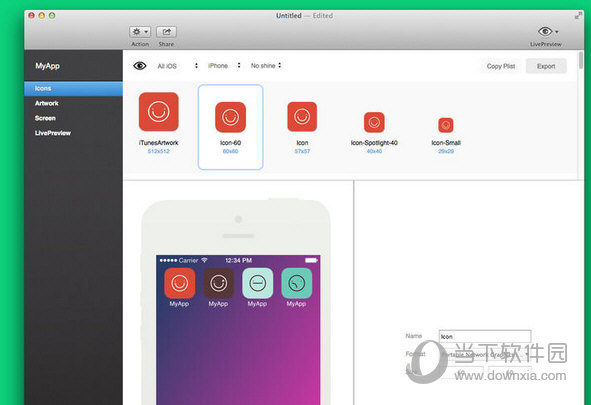Click the Export button

pyautogui.click(x=546, y=66)
